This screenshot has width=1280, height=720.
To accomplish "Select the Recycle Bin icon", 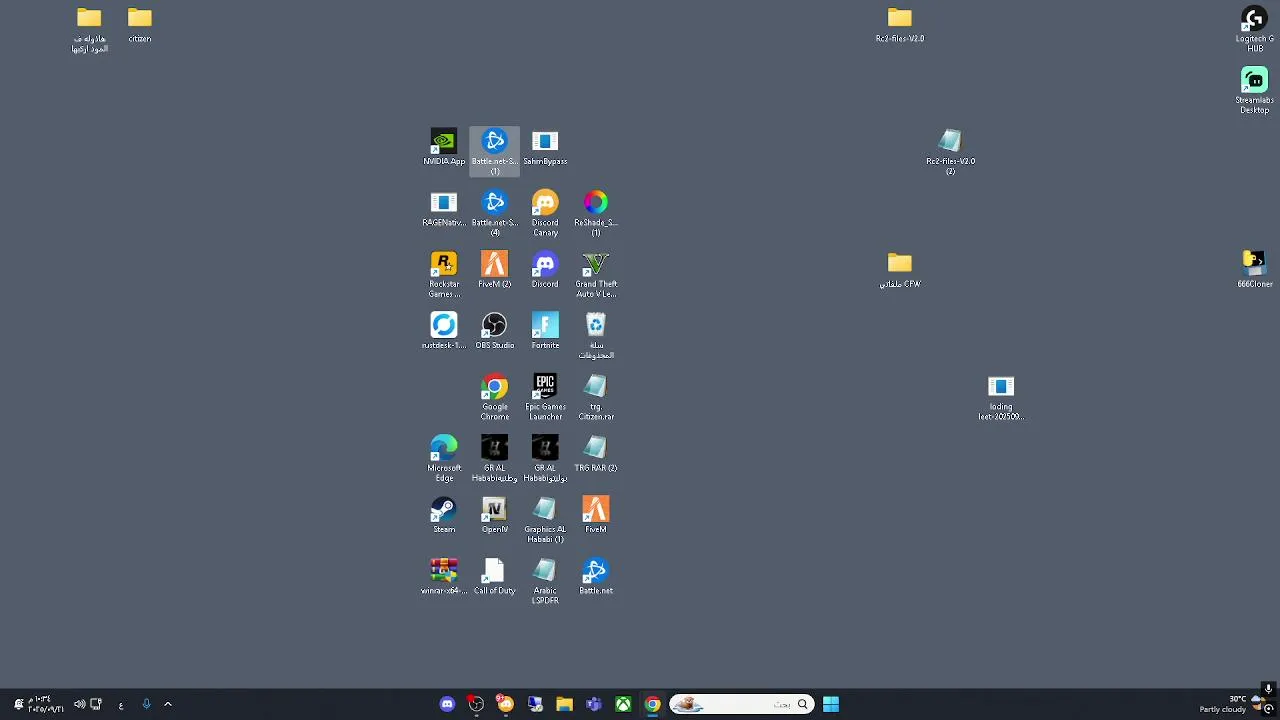I will tap(596, 335).
